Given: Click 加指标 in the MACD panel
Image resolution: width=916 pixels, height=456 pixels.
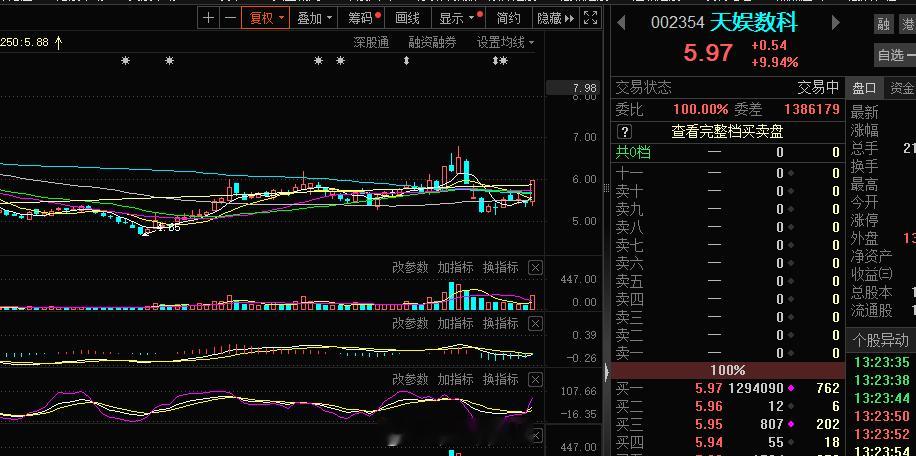Looking at the screenshot, I should [455, 323].
